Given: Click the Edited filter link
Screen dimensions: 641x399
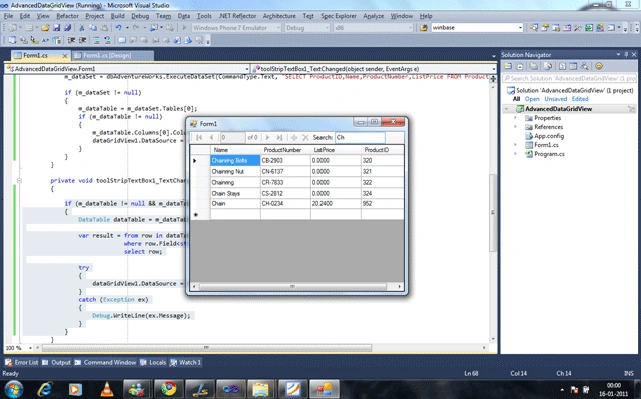Looking at the screenshot, I should [x=580, y=99].
